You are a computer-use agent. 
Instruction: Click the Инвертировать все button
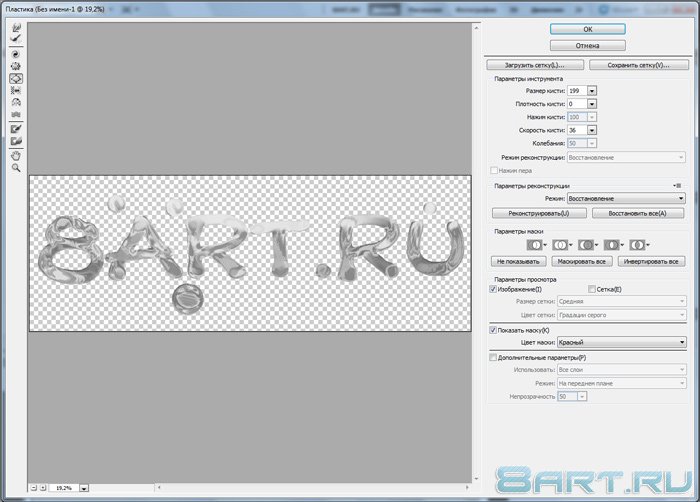coord(651,261)
